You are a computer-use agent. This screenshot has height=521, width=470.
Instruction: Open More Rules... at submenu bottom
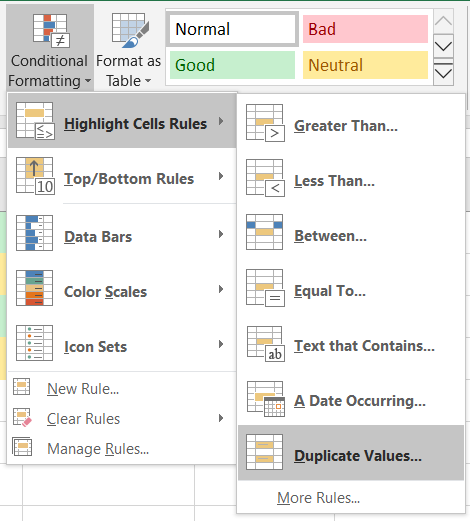(x=318, y=498)
